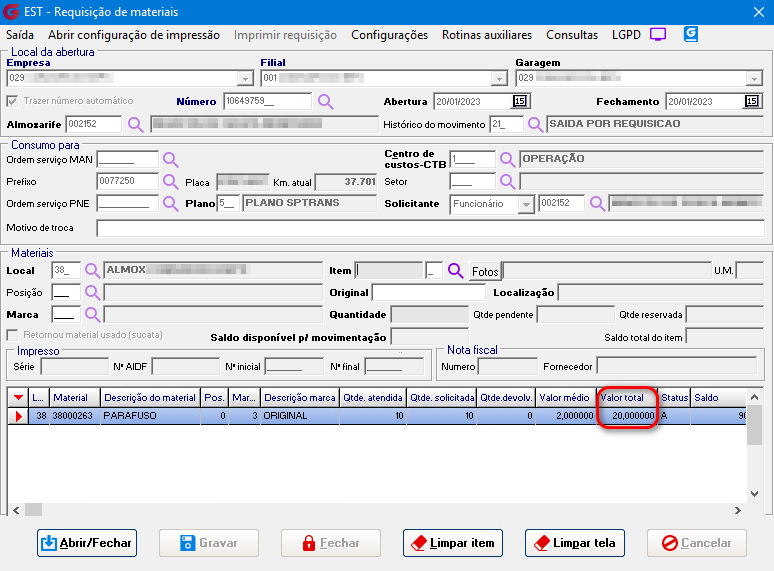Click the red triangle grid header selector
The height and width of the screenshot is (571, 774).
point(19,397)
